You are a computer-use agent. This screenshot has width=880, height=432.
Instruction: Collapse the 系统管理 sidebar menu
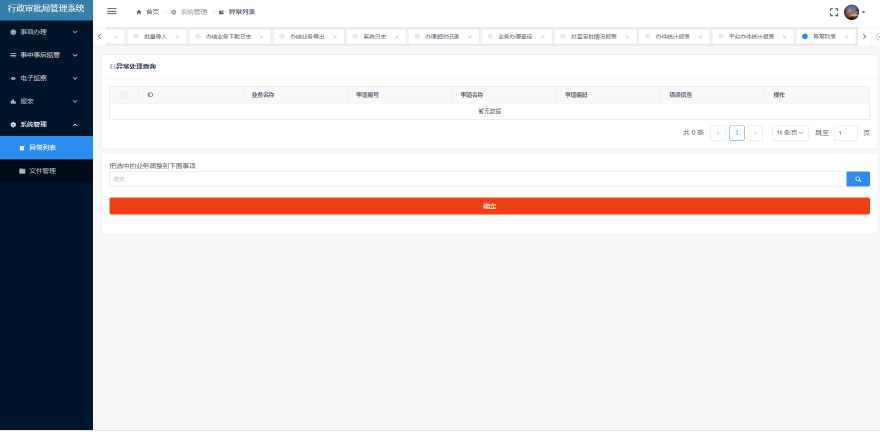46,125
